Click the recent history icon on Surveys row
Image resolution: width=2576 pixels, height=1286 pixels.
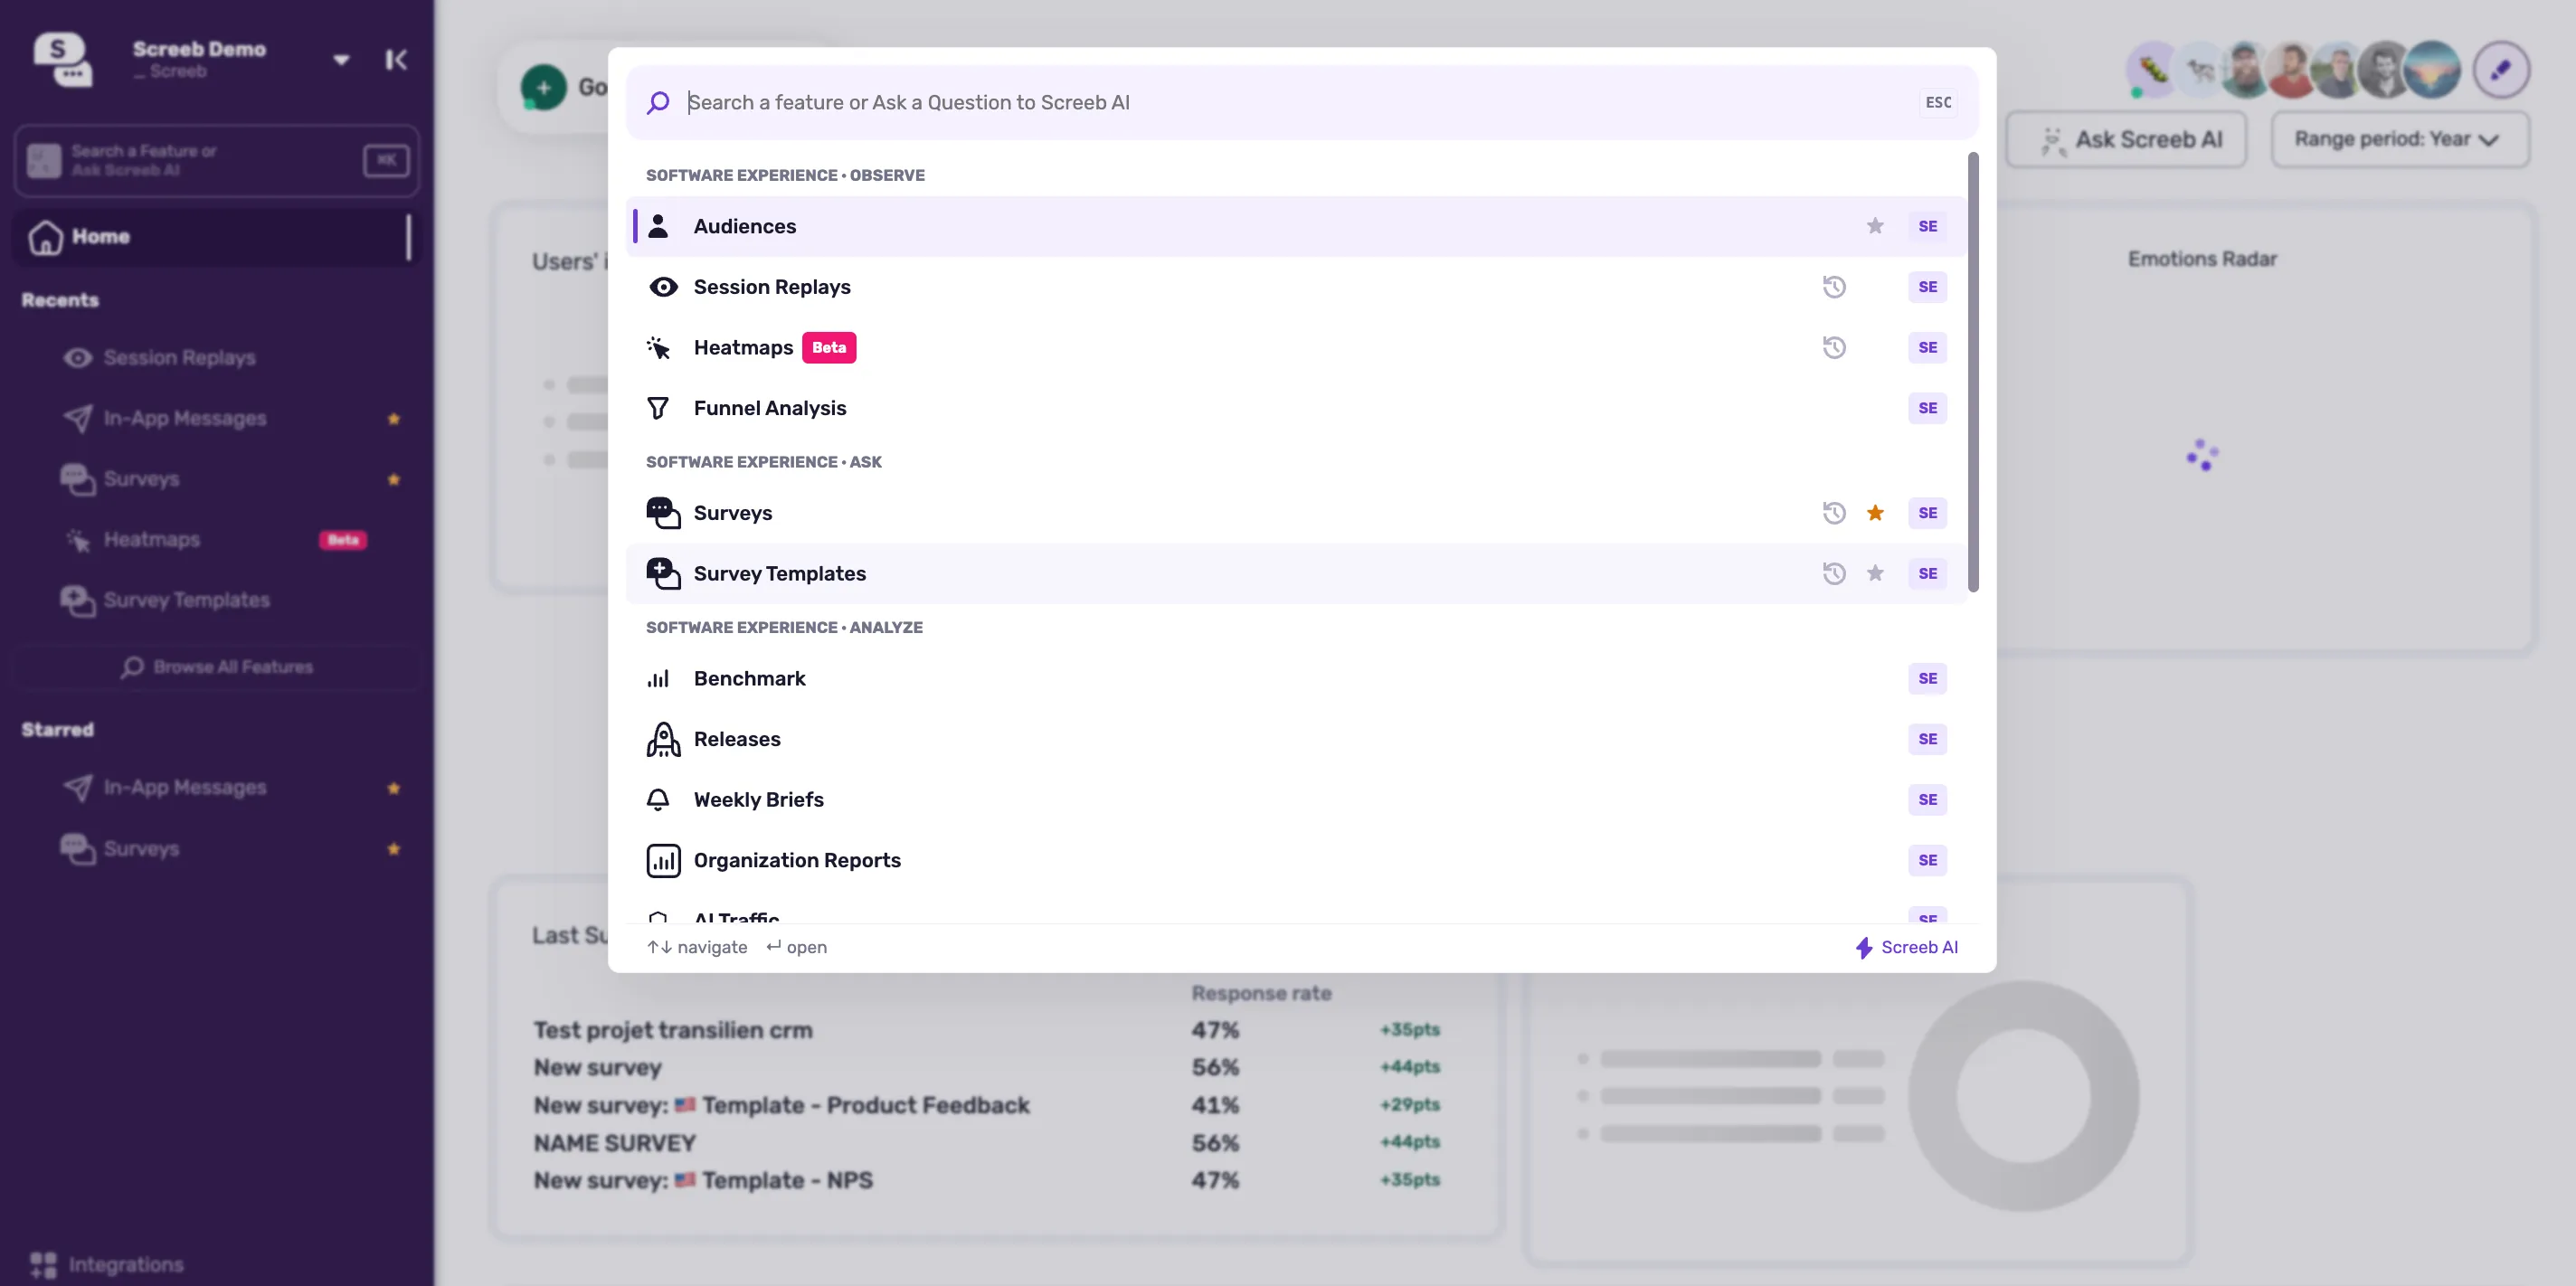[x=1834, y=513]
